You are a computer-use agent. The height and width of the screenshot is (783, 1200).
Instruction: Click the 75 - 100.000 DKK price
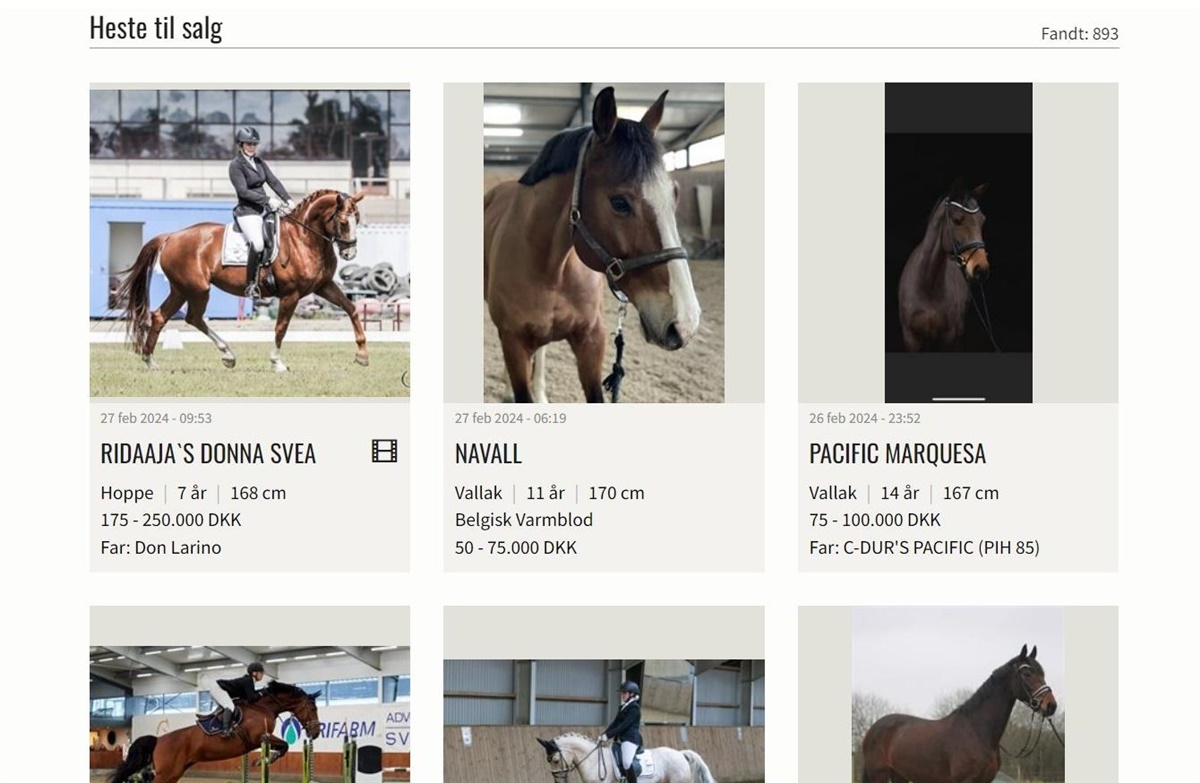875,520
